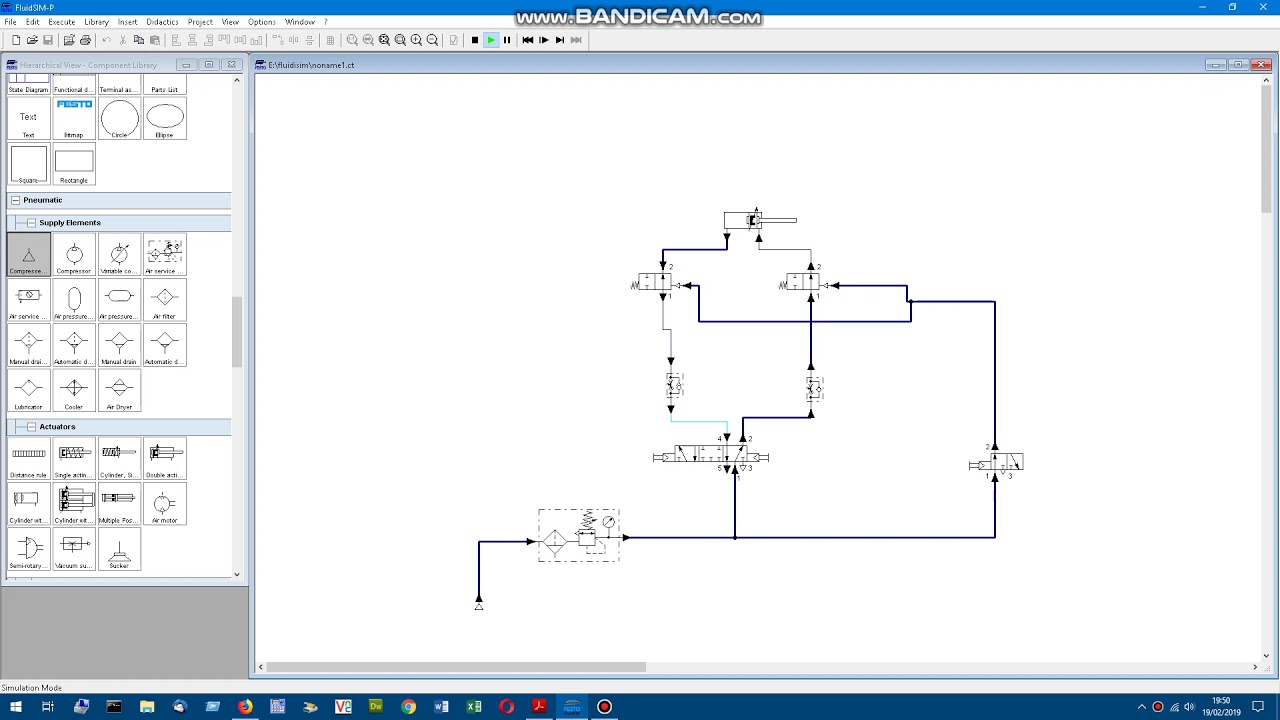Click the pushbutton 3/2 valve at right
1280x720 pixels.
pos(996,464)
